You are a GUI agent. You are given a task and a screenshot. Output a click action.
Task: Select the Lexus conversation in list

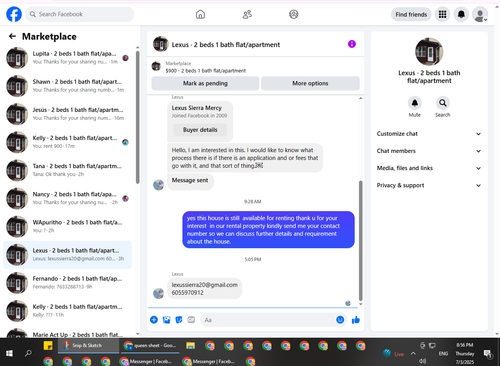tap(67, 255)
